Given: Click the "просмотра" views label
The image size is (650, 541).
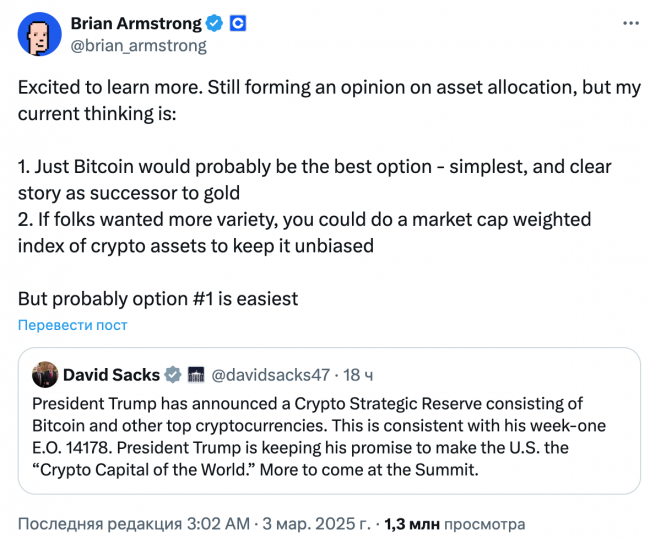Looking at the screenshot, I should point(485,525).
